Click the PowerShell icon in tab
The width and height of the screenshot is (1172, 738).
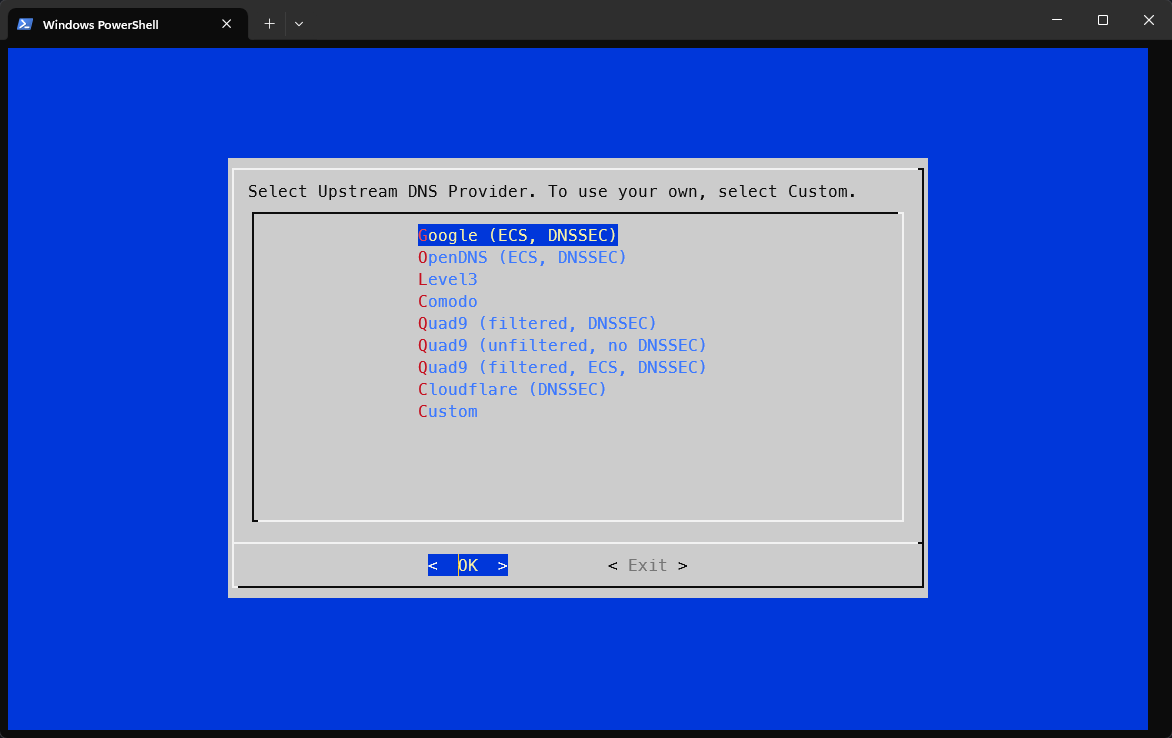click(25, 24)
